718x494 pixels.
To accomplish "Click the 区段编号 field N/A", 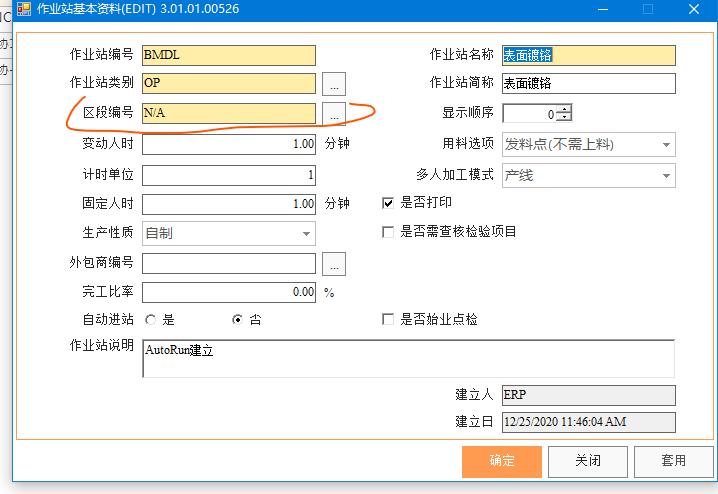I will (x=229, y=113).
